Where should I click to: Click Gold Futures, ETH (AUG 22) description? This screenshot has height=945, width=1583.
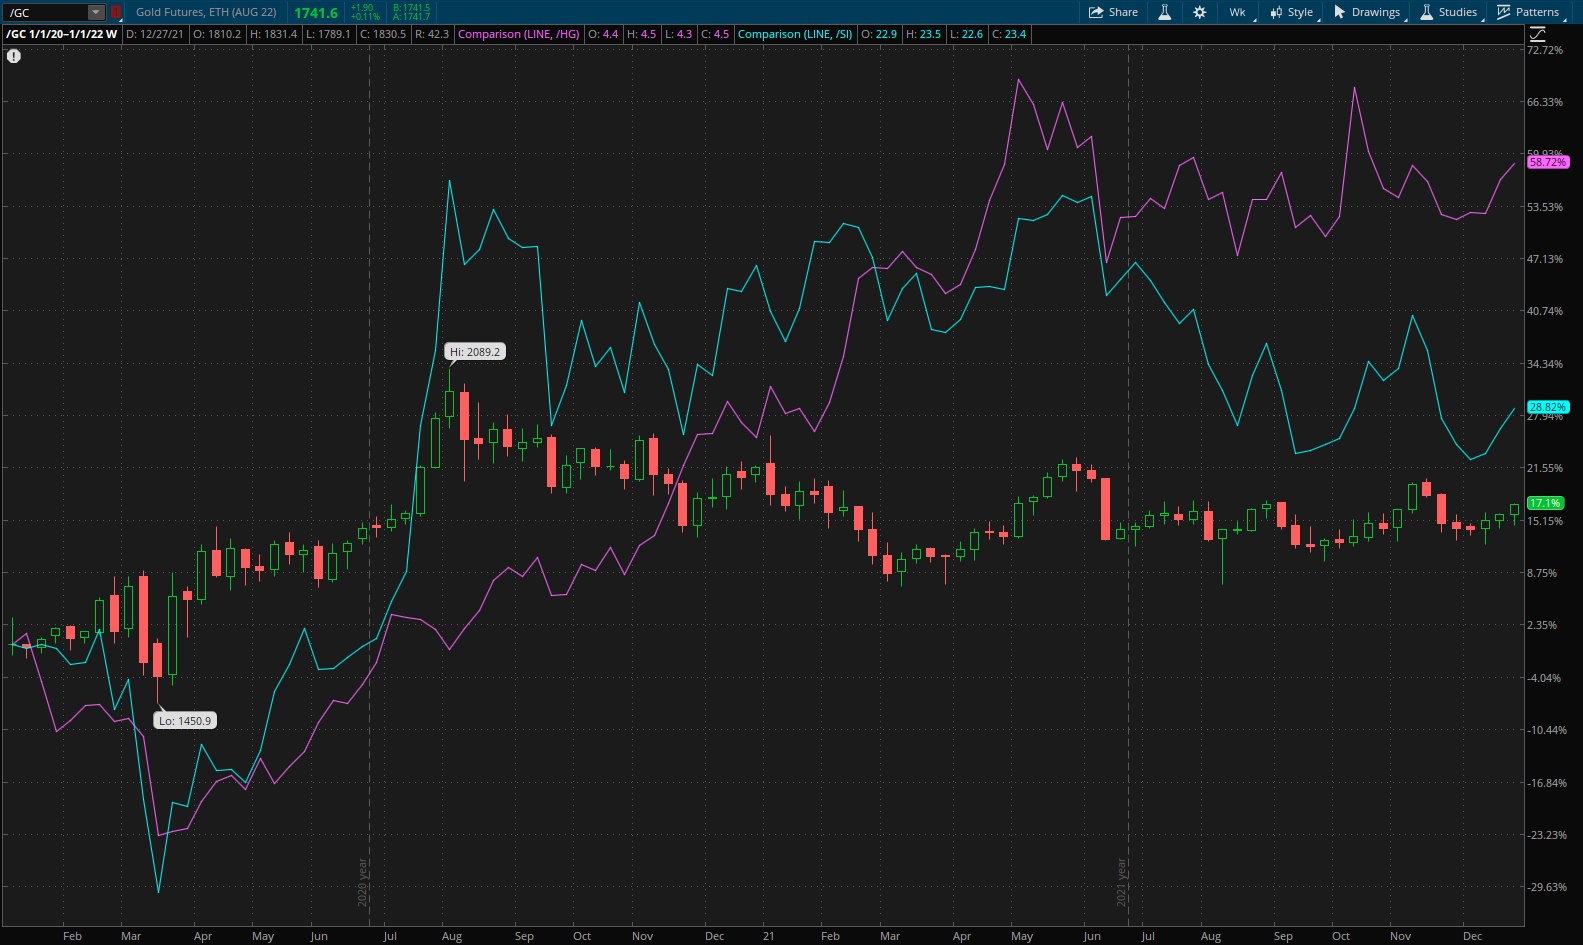click(x=206, y=12)
